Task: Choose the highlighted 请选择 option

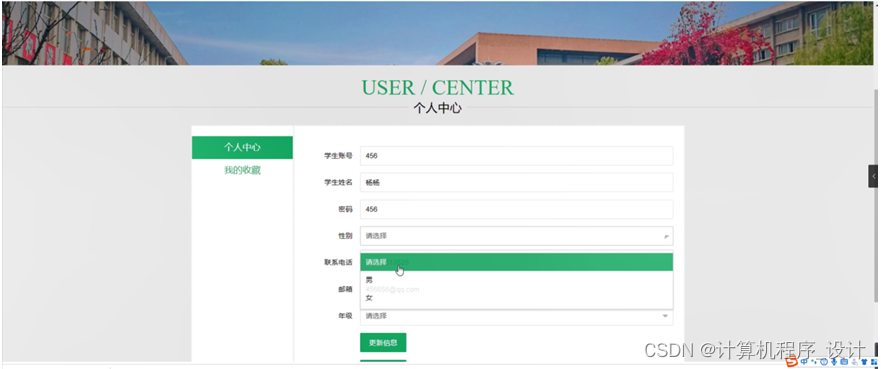Action: [516, 262]
